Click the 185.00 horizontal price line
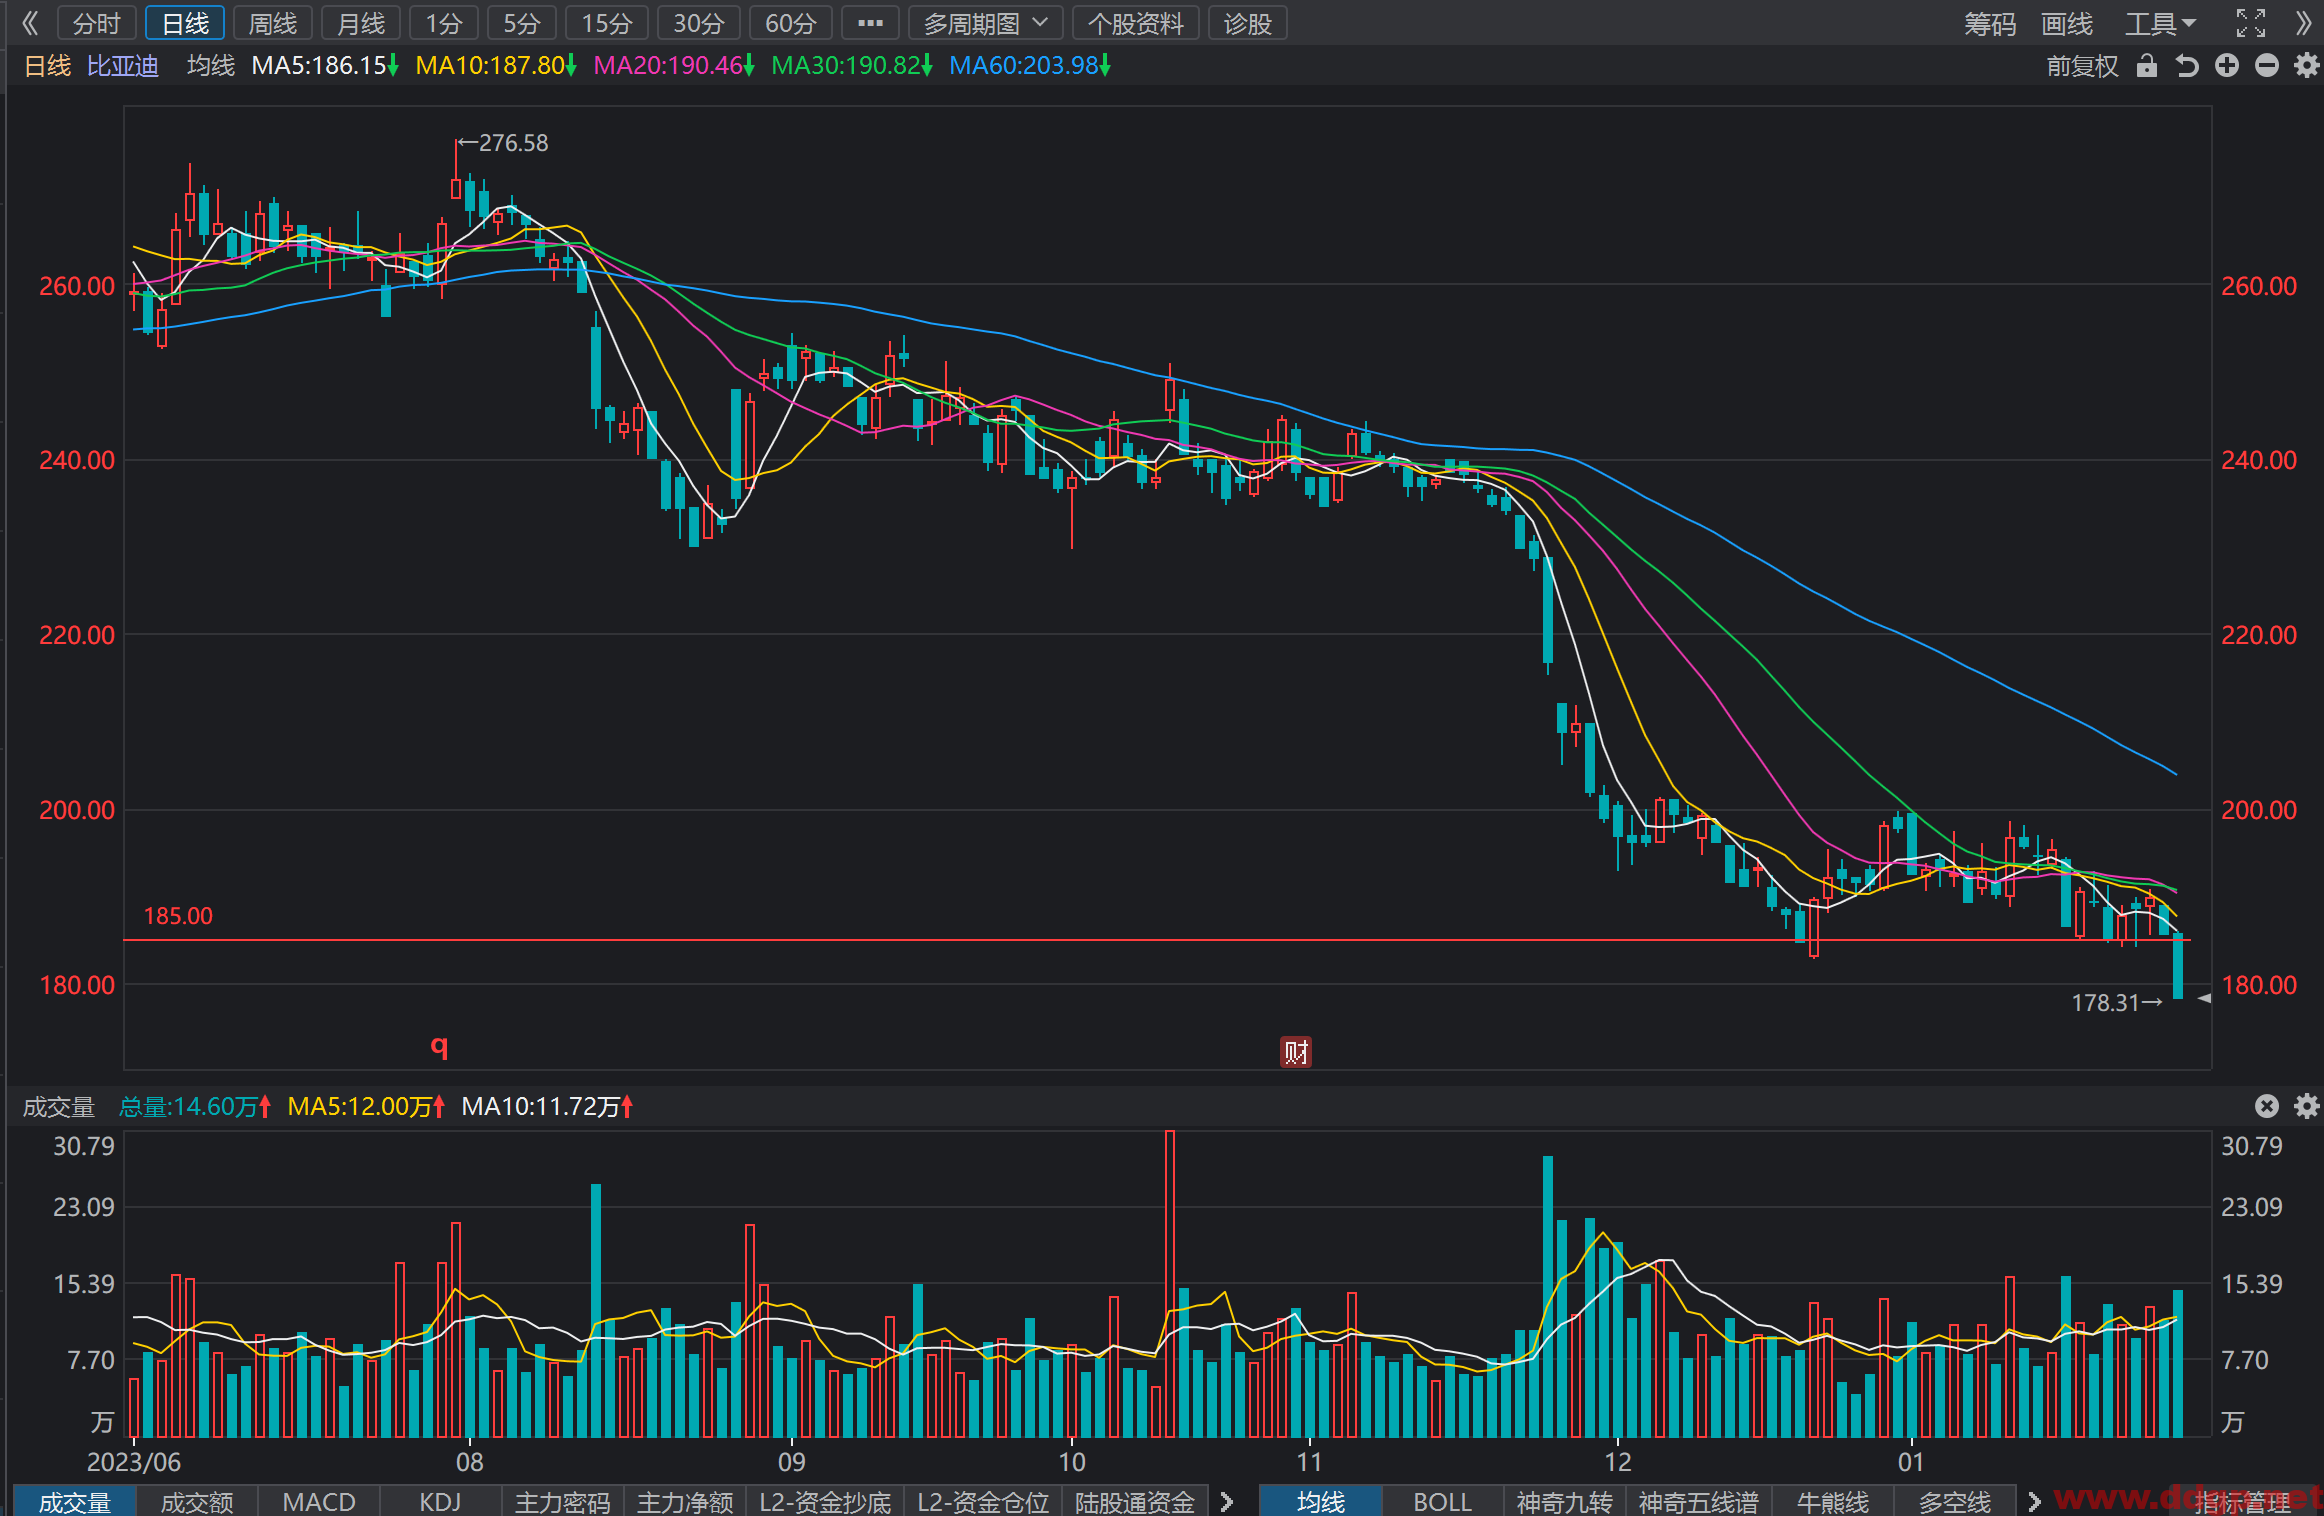This screenshot has width=2324, height=1516. (1157, 940)
